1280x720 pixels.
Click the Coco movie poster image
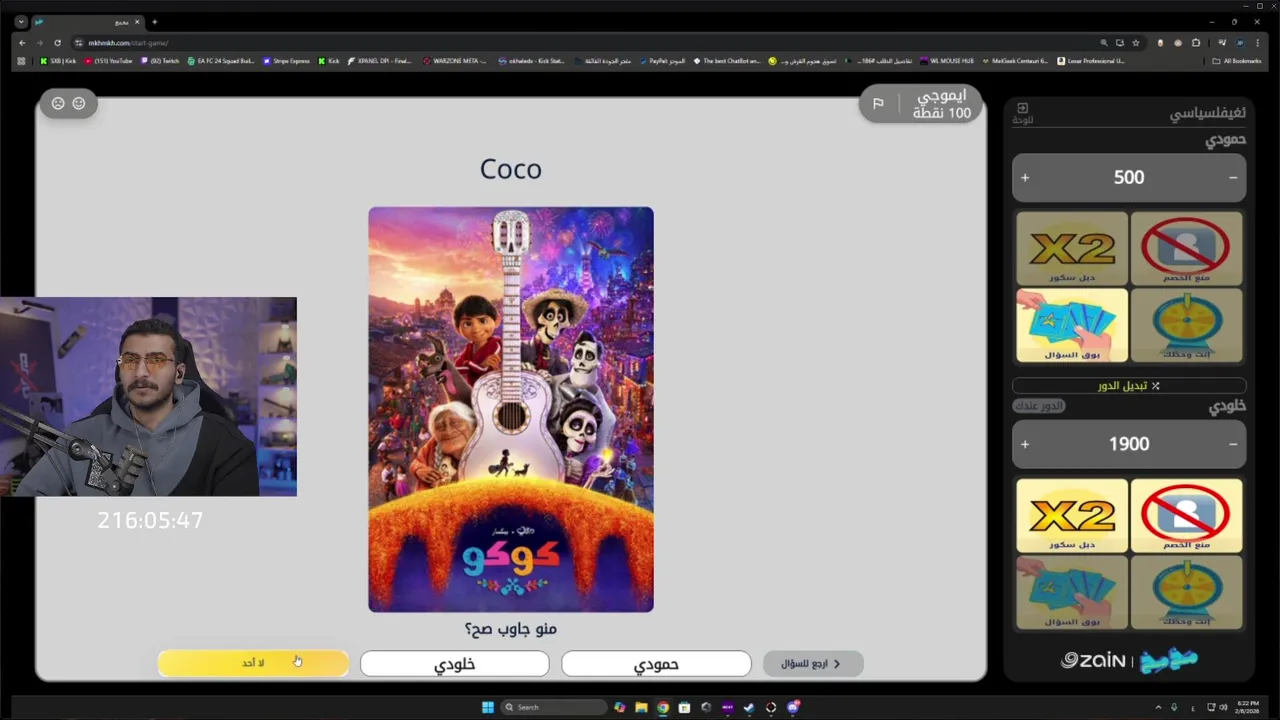[x=511, y=409]
